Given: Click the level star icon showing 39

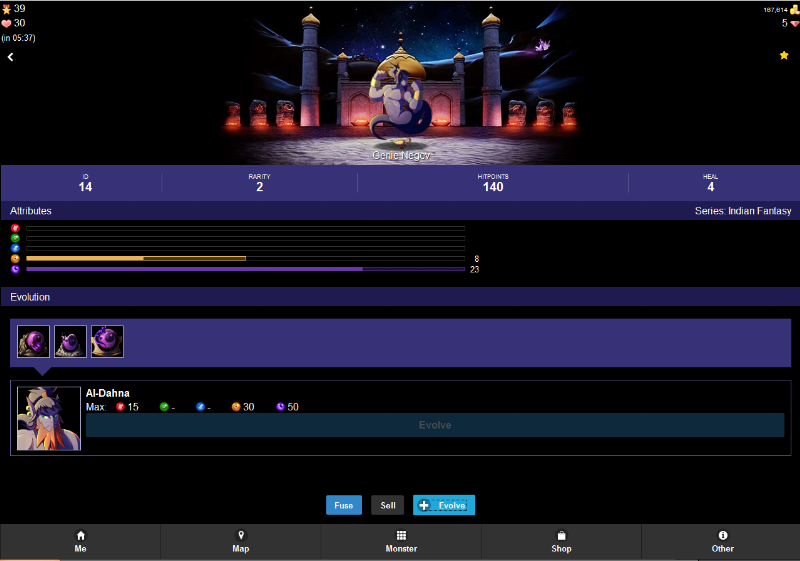Looking at the screenshot, I should coord(6,9).
